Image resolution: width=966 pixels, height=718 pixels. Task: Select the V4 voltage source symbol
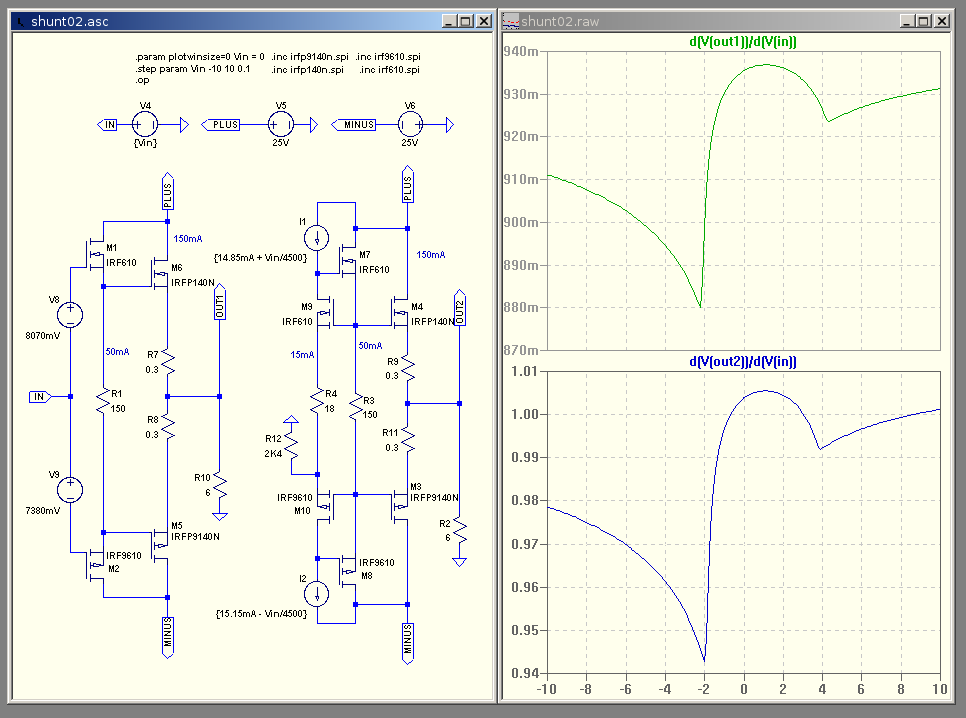tap(145, 125)
